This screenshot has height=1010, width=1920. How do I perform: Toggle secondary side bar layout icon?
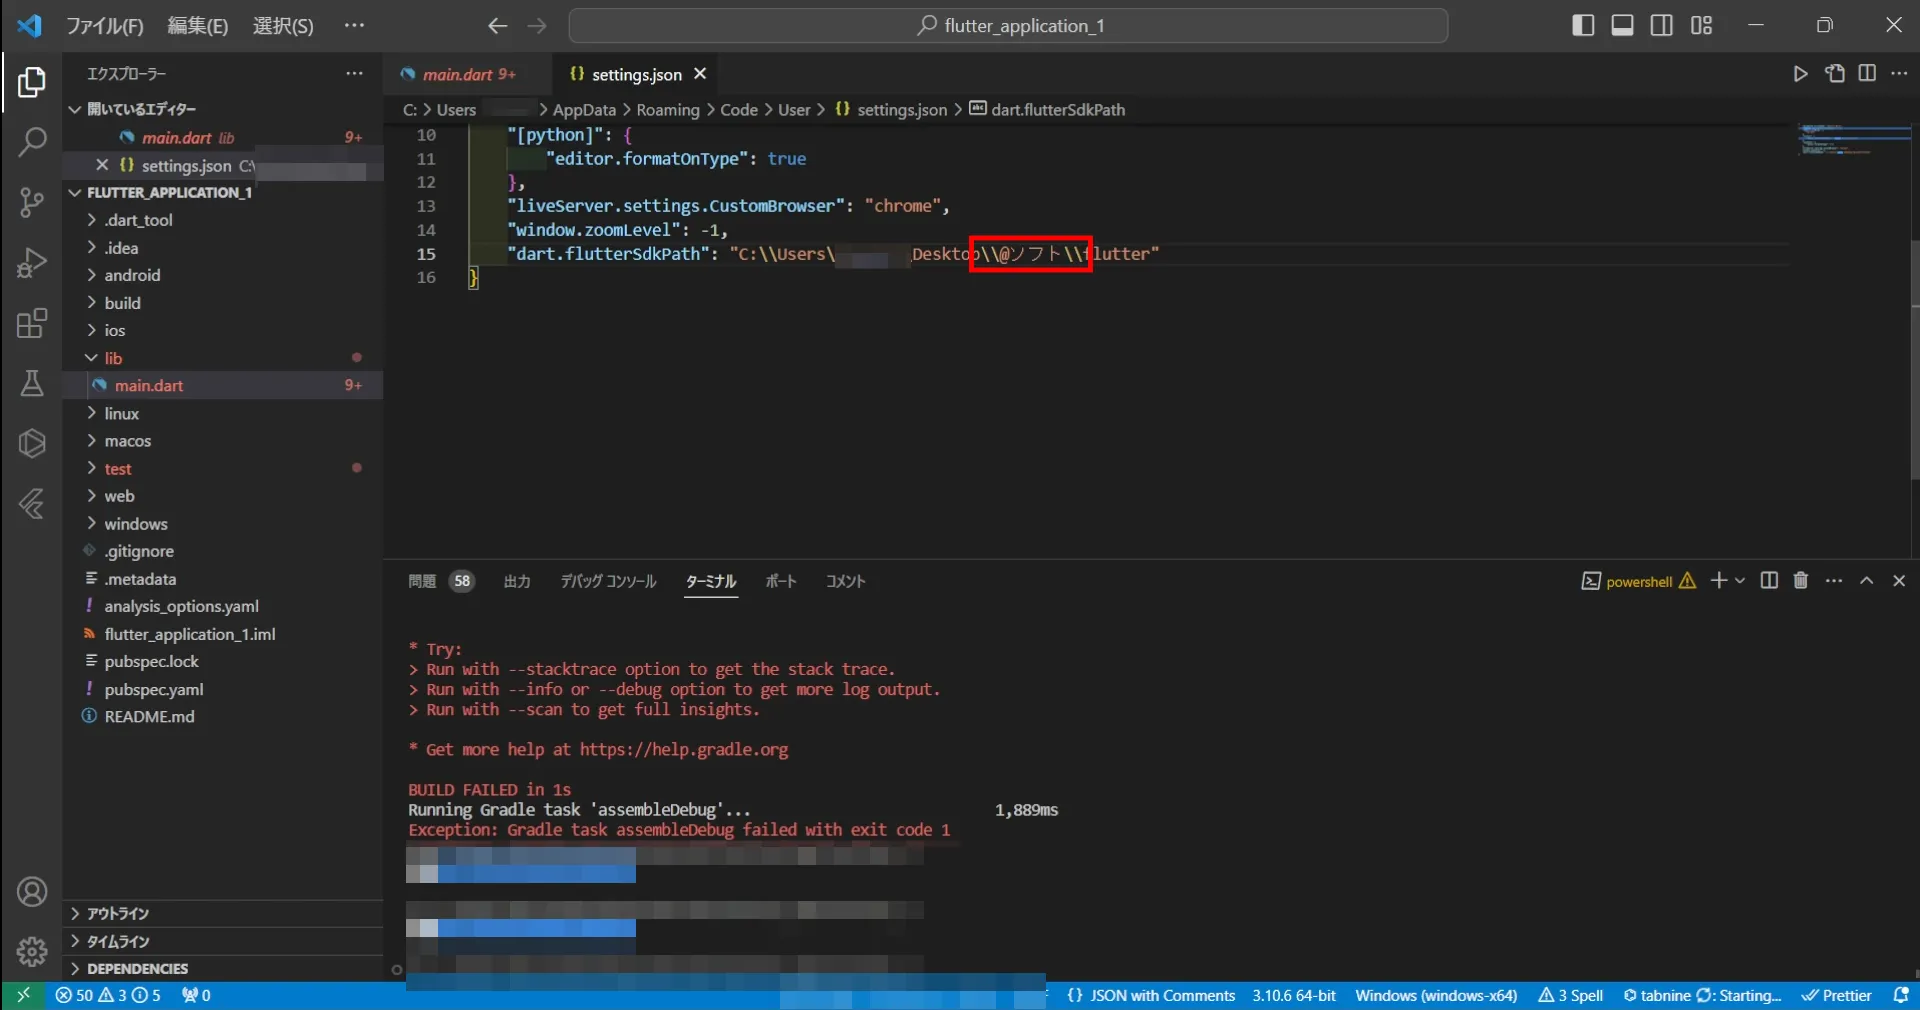click(1662, 25)
